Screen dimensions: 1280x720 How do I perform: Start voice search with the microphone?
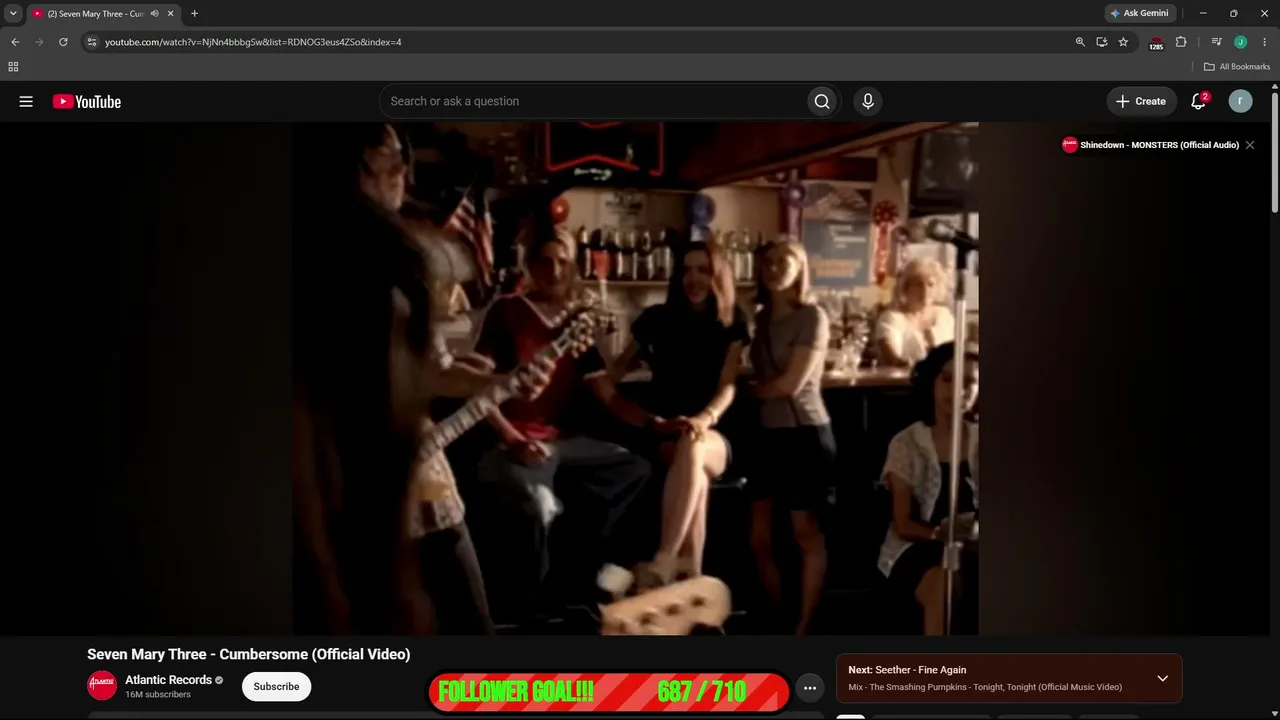point(868,101)
